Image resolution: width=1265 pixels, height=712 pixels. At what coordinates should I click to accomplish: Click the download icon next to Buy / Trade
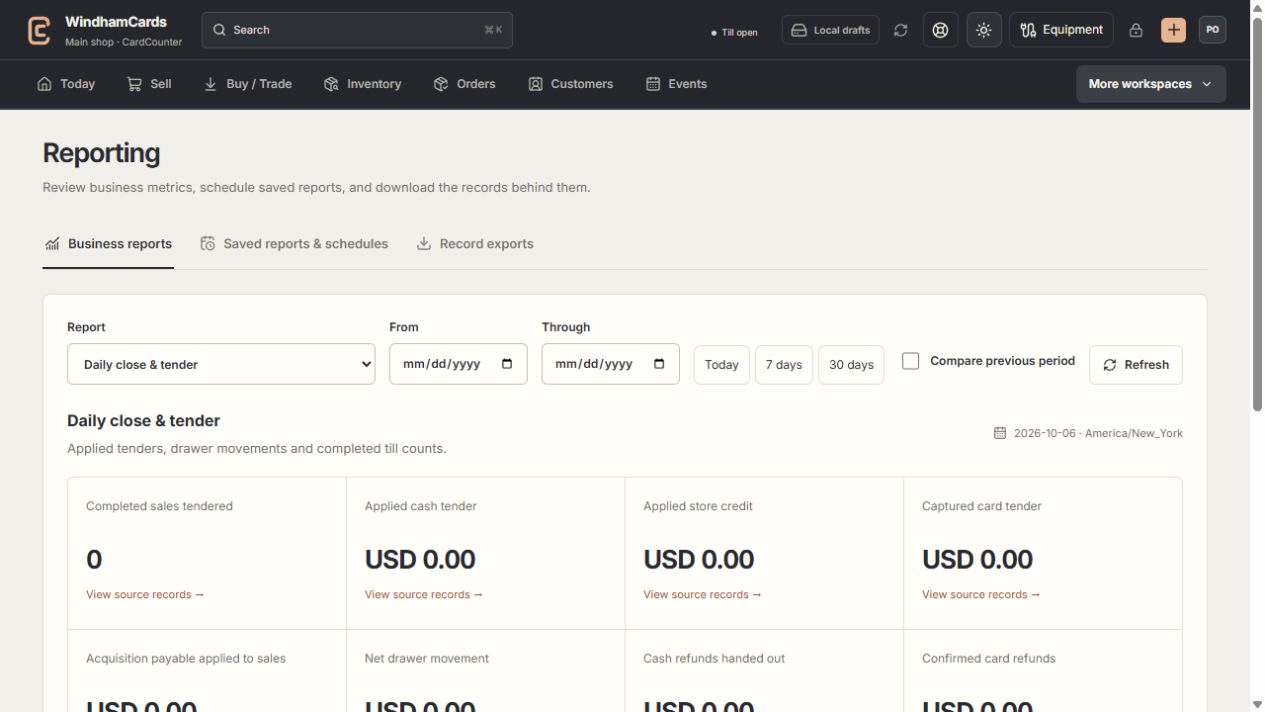pyautogui.click(x=211, y=84)
